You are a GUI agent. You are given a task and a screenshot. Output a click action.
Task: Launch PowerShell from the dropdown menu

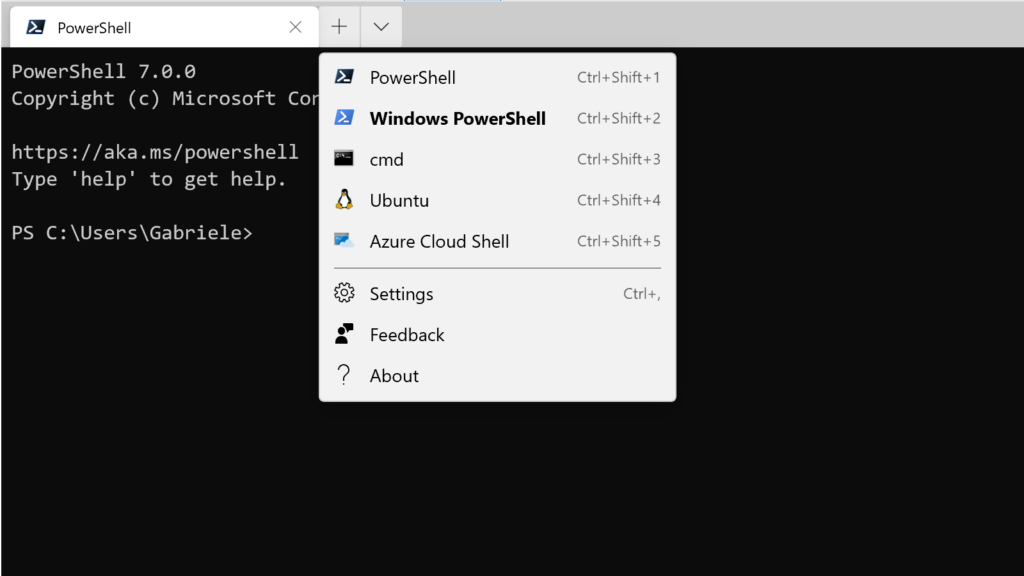point(498,77)
